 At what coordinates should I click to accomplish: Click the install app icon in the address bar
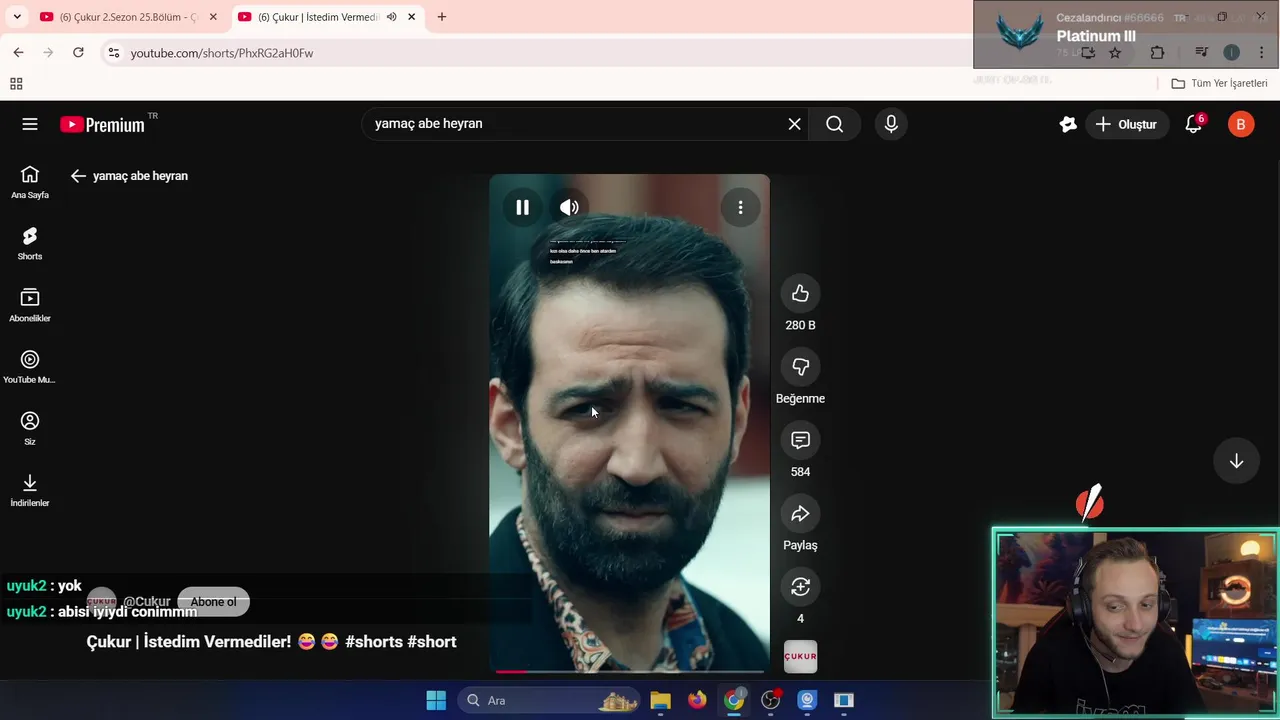click(x=1087, y=53)
